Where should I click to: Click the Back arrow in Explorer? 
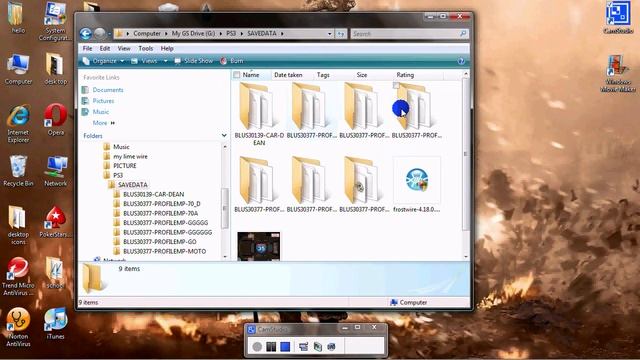pyautogui.click(x=86, y=33)
